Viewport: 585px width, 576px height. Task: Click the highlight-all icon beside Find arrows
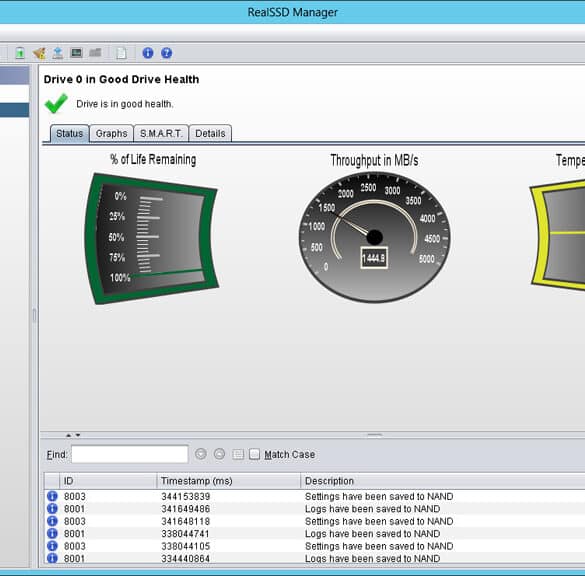238,454
